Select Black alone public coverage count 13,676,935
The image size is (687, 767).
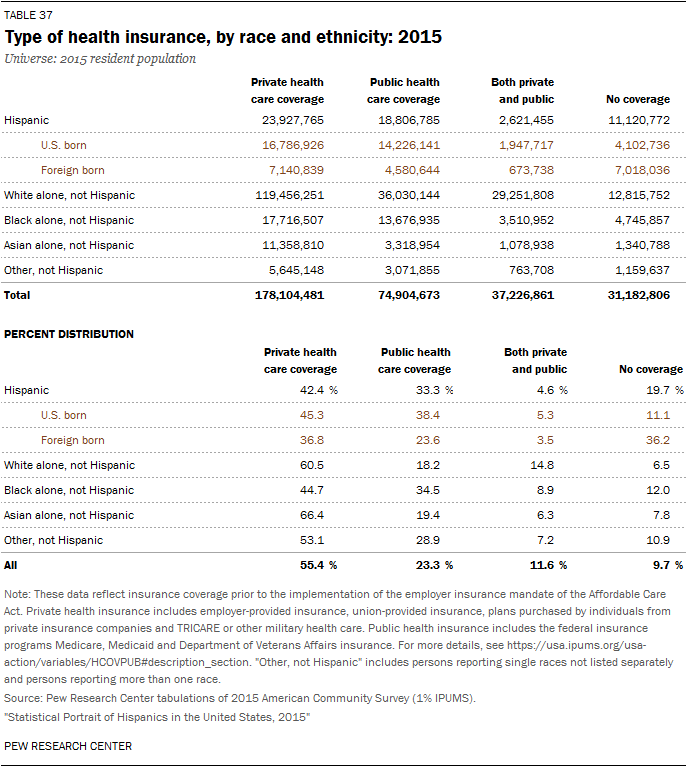[409, 220]
